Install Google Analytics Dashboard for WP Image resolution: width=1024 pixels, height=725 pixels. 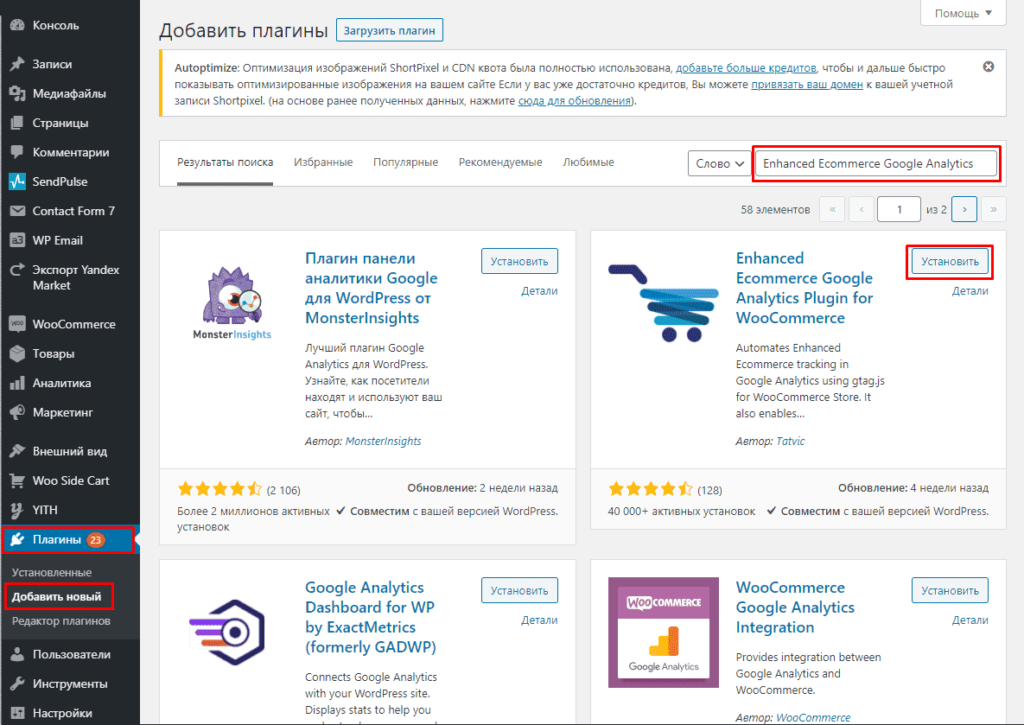(x=519, y=590)
